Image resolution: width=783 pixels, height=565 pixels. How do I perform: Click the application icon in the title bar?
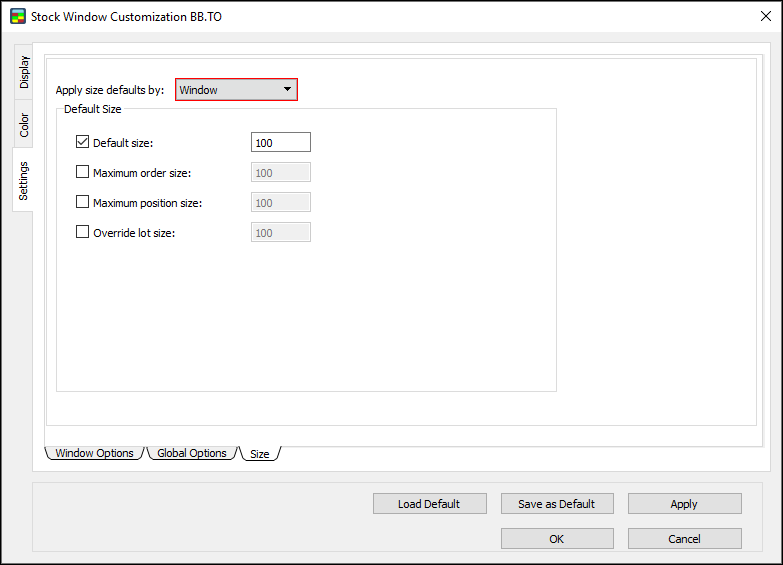pos(17,17)
